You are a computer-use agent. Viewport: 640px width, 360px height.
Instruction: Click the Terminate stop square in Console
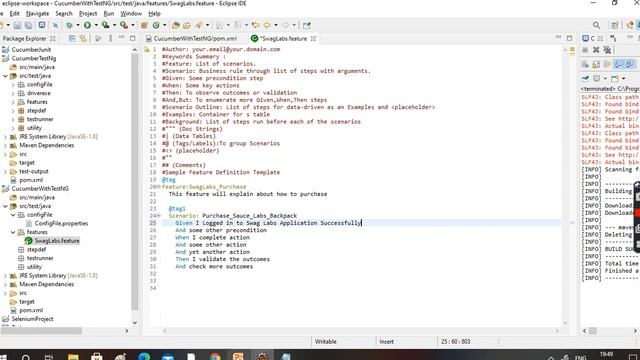coord(585,50)
